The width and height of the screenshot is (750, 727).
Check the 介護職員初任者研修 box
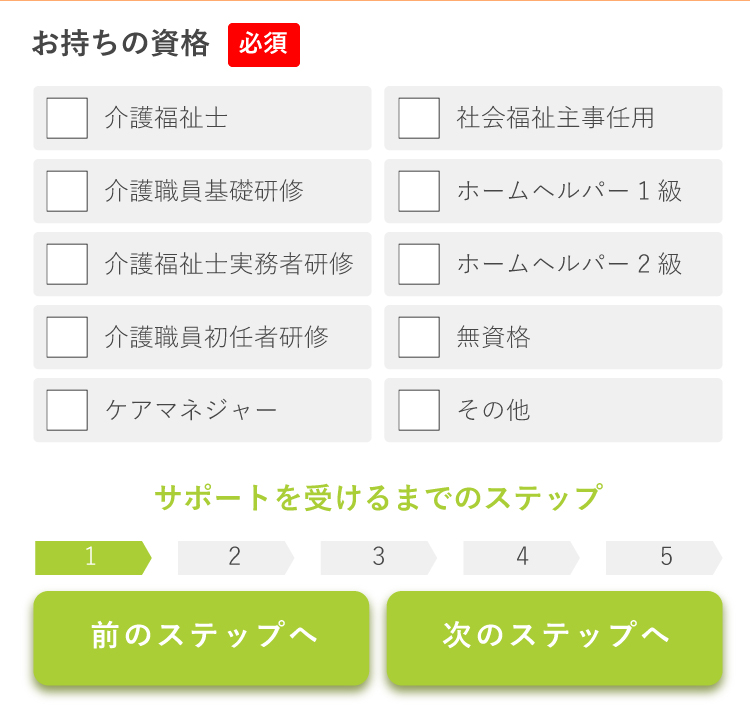(x=67, y=337)
